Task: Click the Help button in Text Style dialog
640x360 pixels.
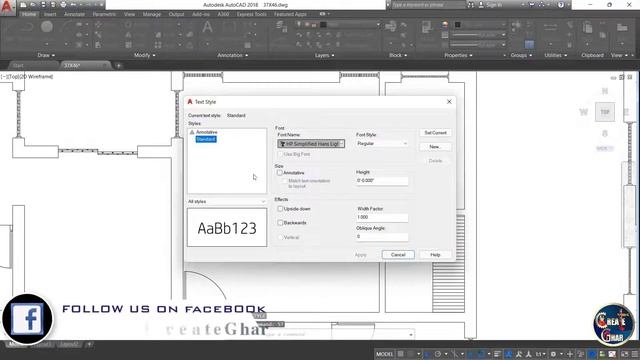Action: click(435, 255)
